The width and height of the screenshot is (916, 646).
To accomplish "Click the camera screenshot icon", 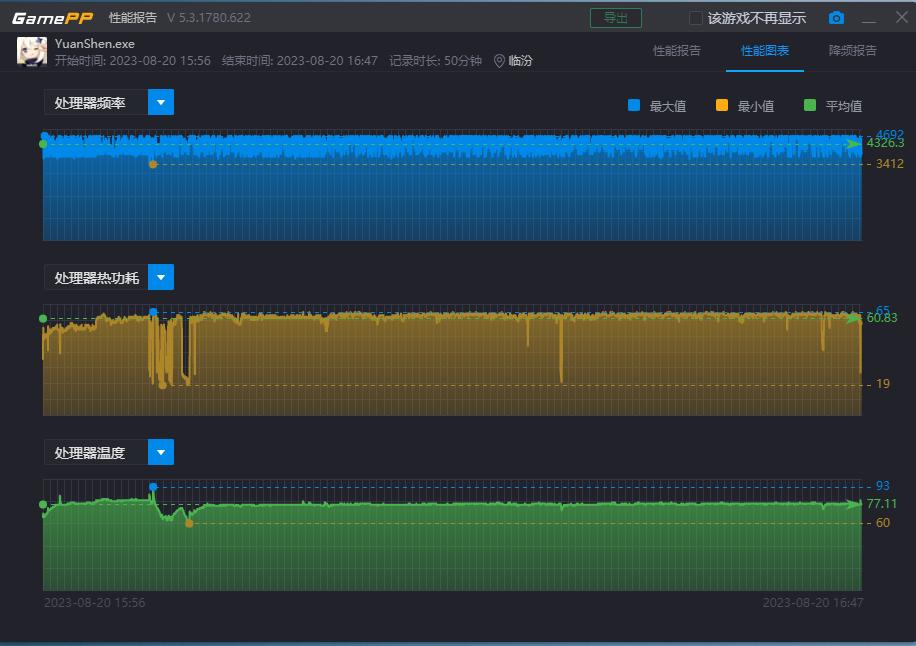I will pos(836,18).
